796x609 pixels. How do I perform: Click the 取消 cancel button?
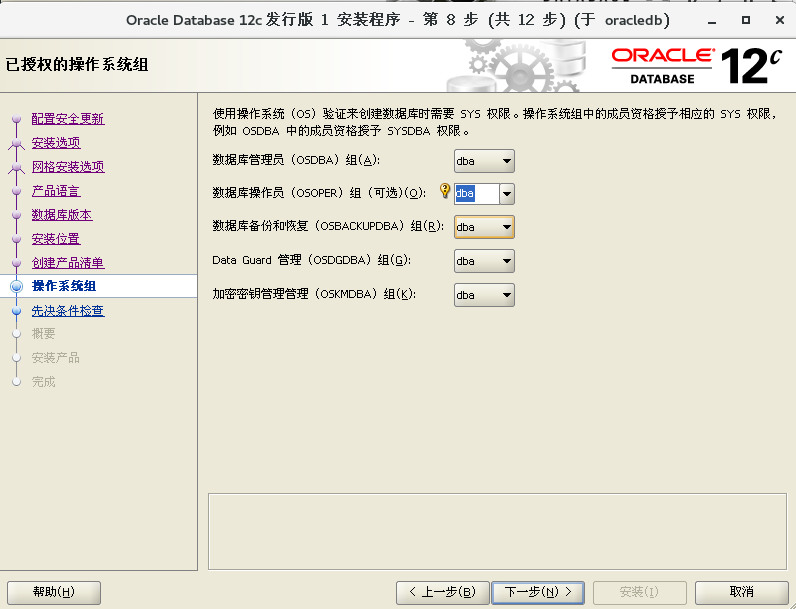(x=741, y=592)
